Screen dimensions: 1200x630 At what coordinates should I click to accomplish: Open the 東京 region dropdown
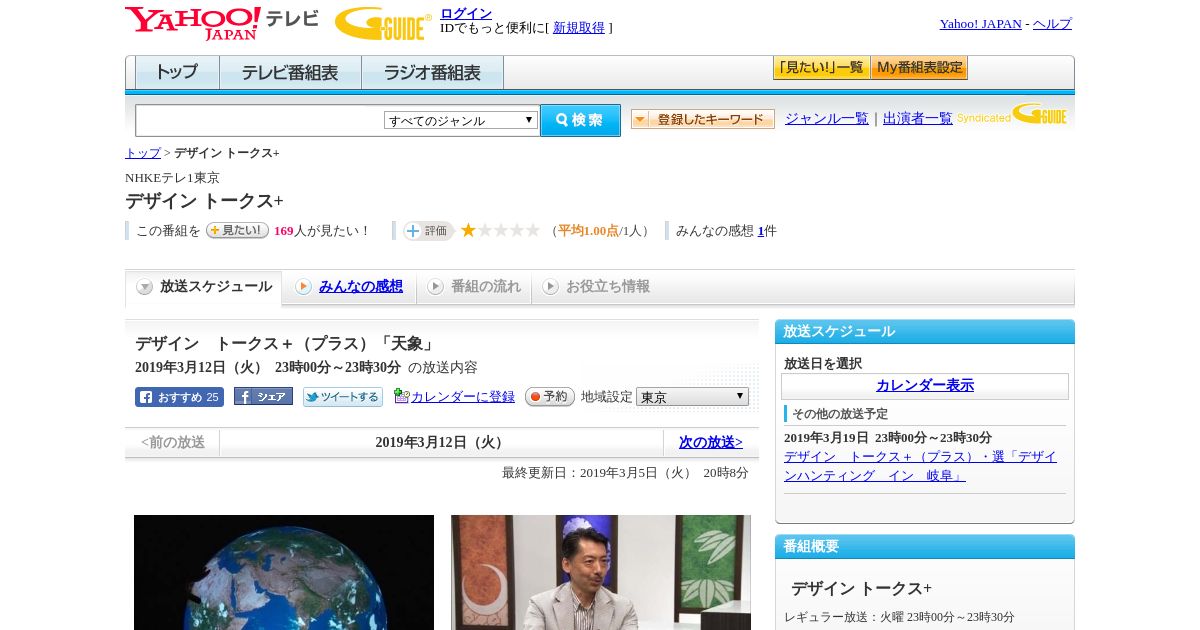[692, 397]
